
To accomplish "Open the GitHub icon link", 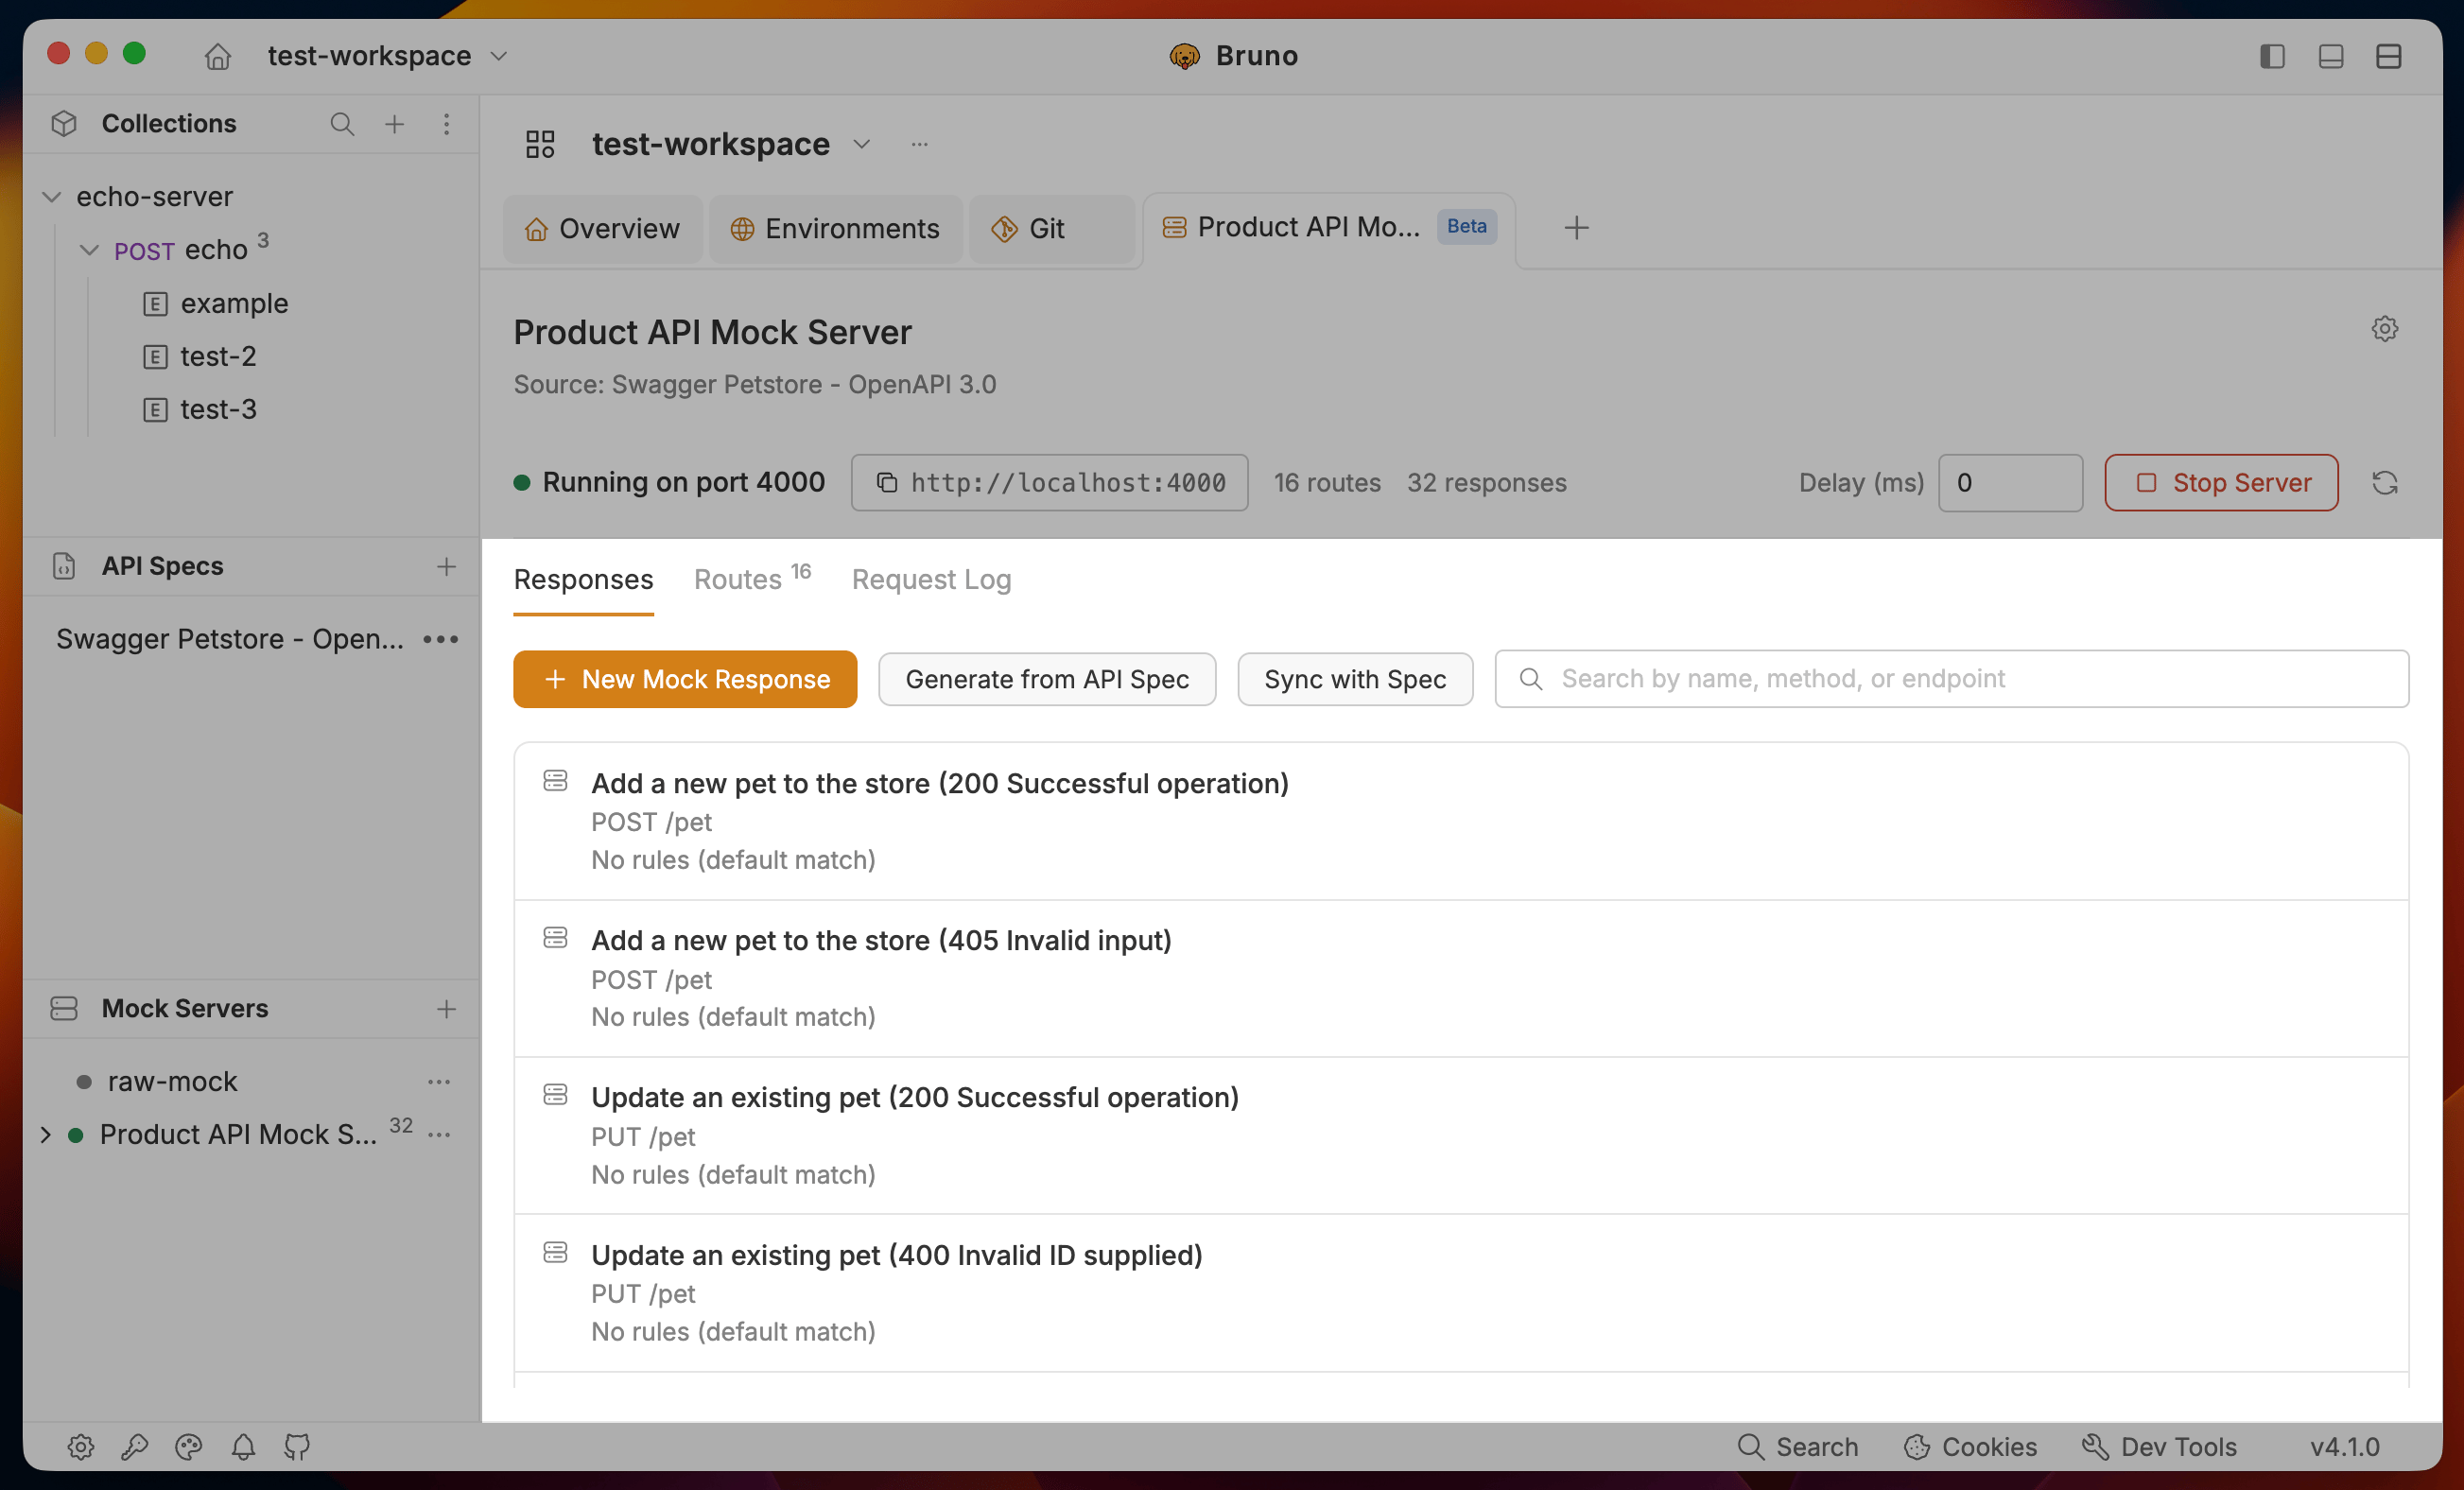I will tap(297, 1447).
